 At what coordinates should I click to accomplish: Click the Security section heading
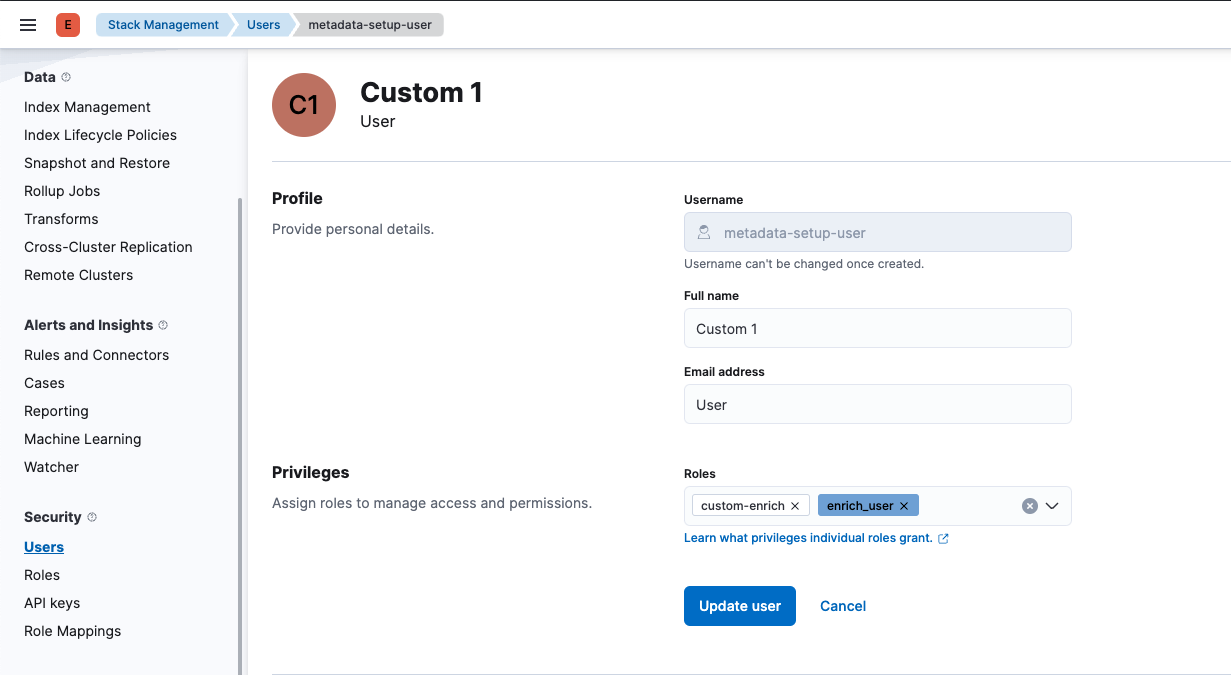coord(53,517)
